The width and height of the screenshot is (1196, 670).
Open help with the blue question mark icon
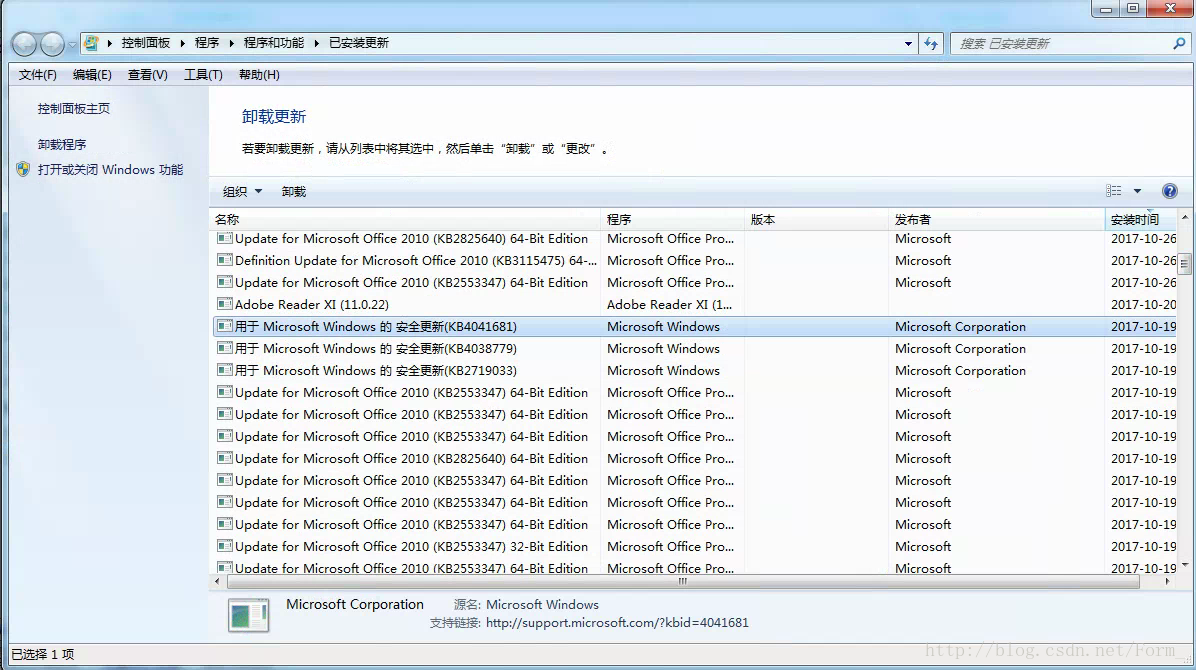1169,192
